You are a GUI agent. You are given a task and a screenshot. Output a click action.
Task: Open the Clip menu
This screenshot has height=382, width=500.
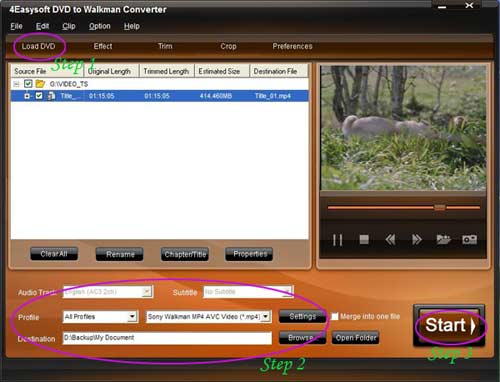point(69,26)
